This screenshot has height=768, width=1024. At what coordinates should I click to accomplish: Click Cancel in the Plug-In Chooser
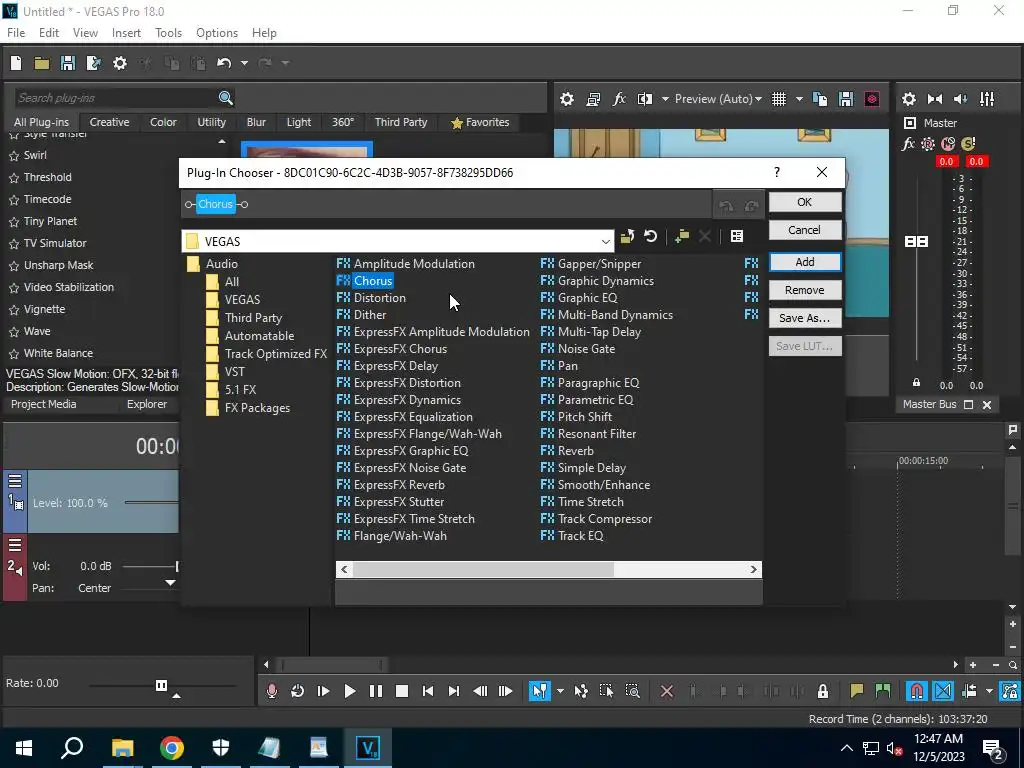click(x=805, y=230)
